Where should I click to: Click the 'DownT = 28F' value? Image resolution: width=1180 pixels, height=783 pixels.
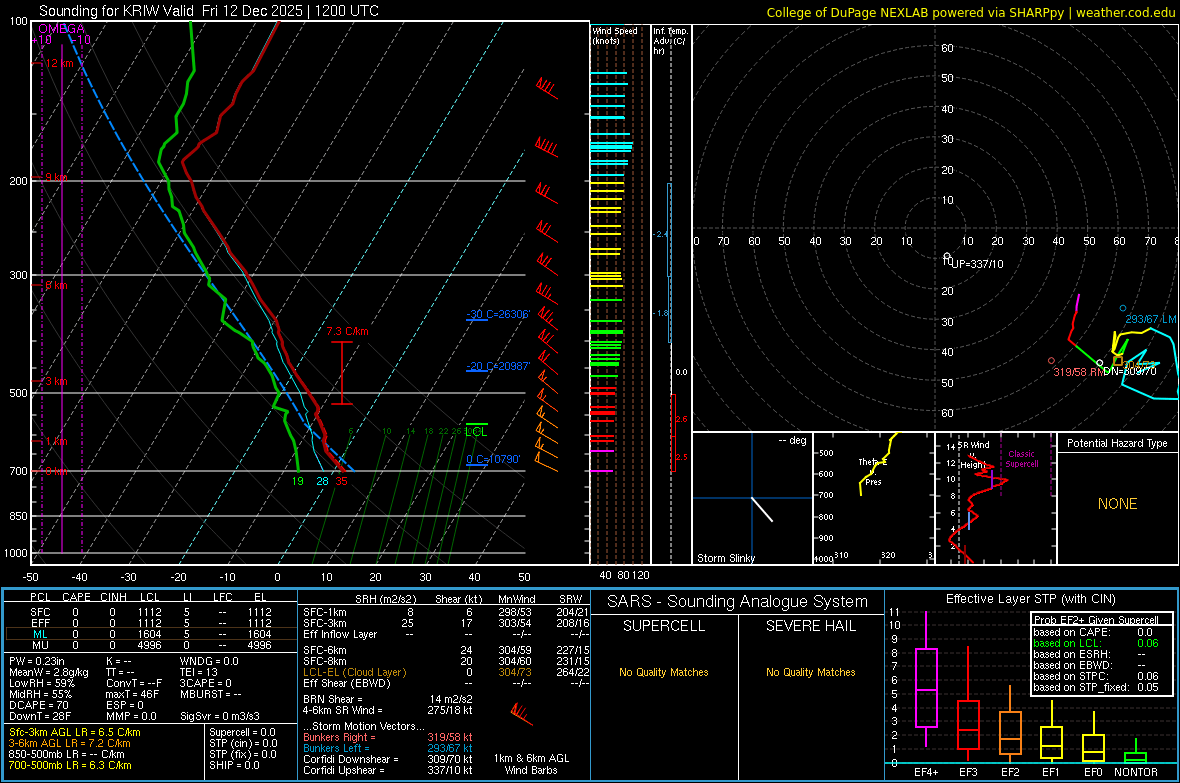click(x=40, y=717)
